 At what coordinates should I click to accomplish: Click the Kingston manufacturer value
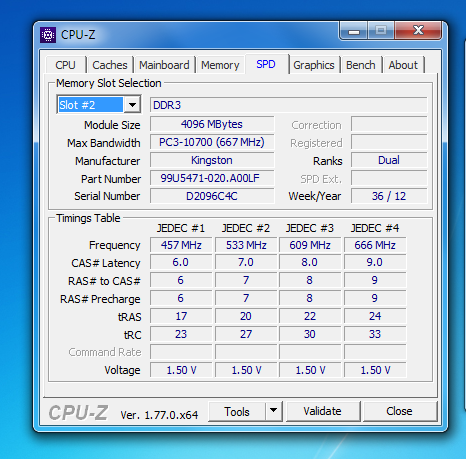(x=212, y=160)
